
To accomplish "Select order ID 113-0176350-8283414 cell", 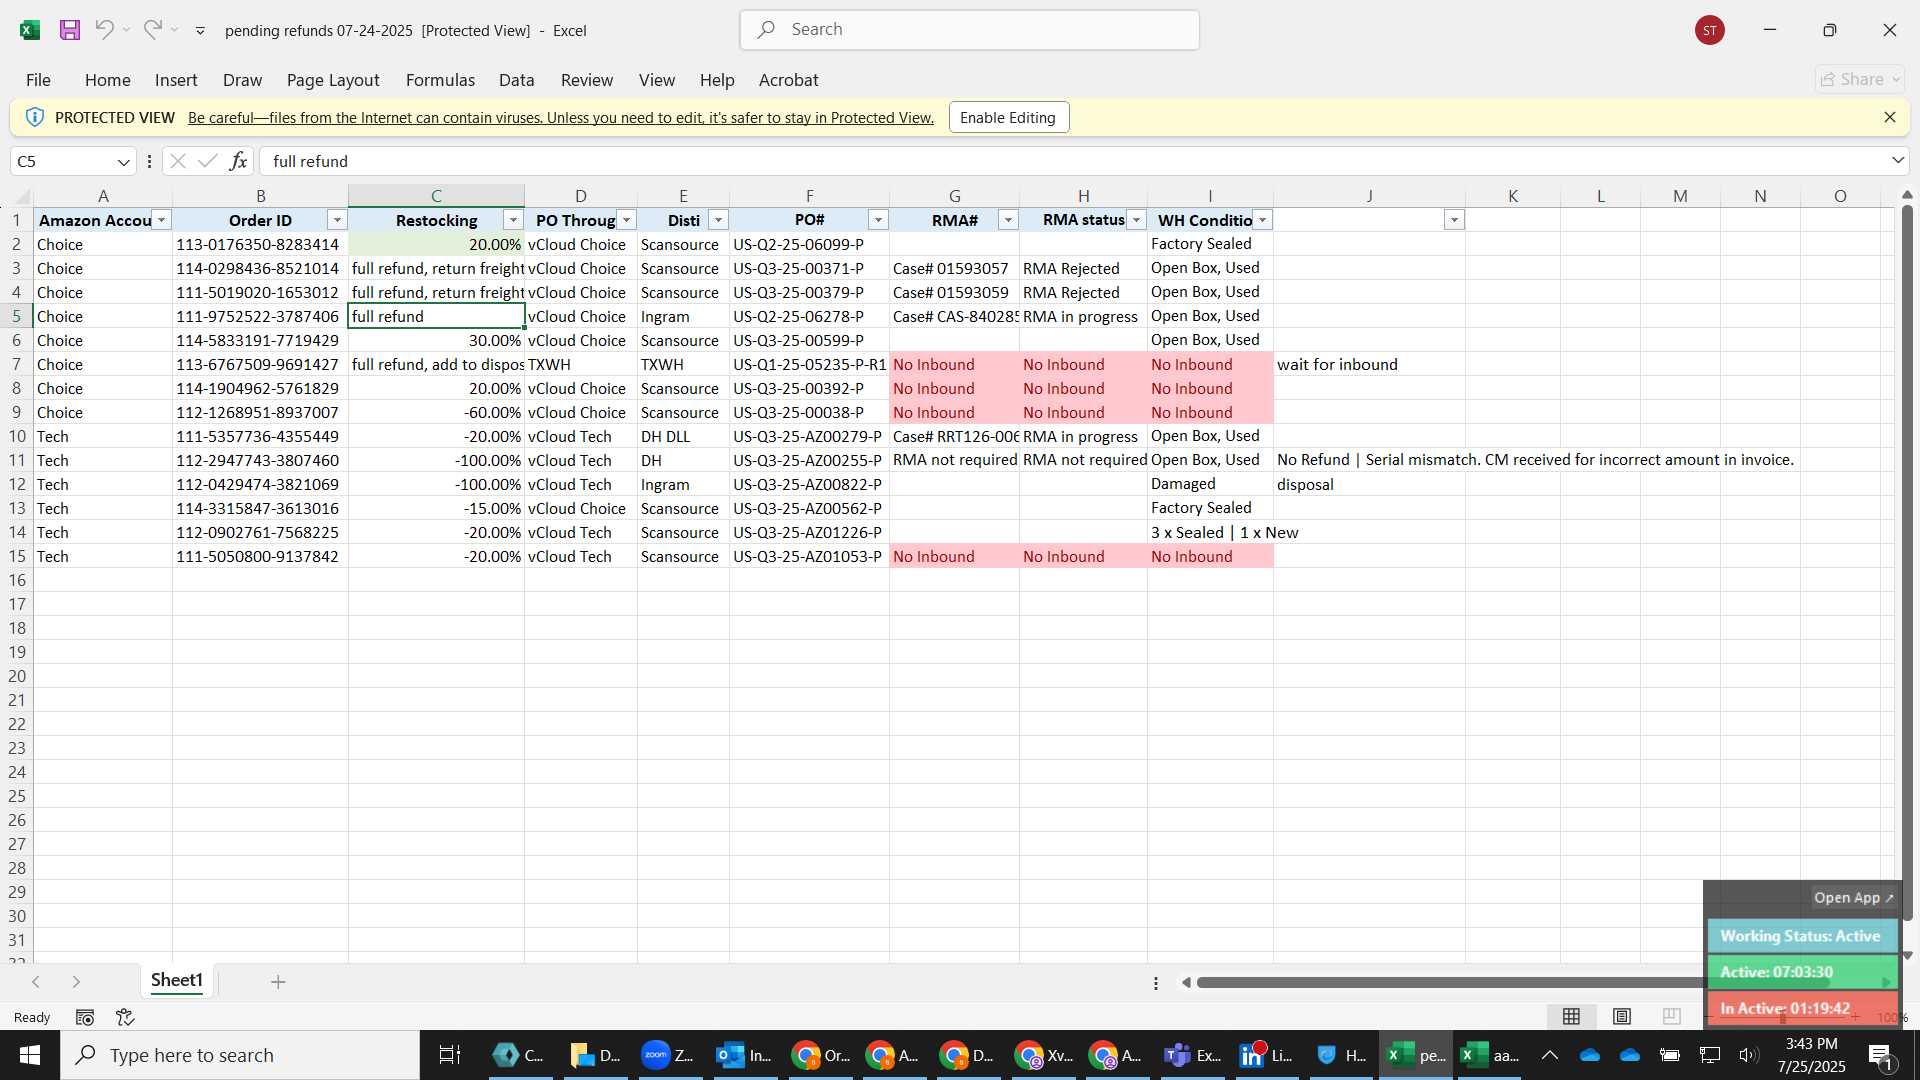I will pos(260,244).
